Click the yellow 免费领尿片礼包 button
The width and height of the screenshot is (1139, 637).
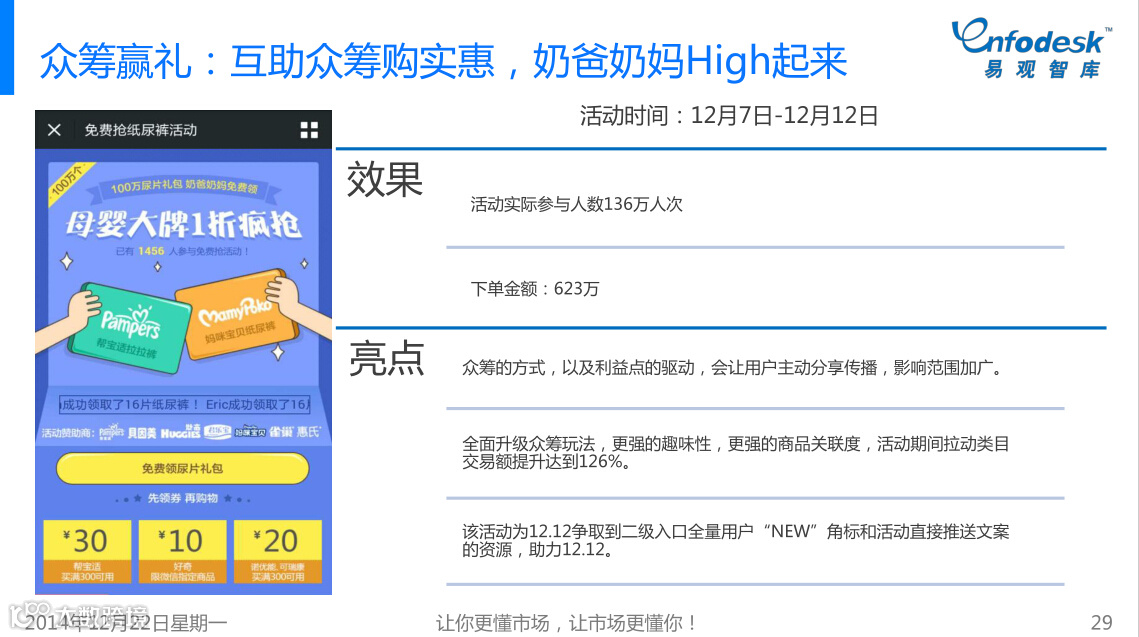pyautogui.click(x=182, y=468)
